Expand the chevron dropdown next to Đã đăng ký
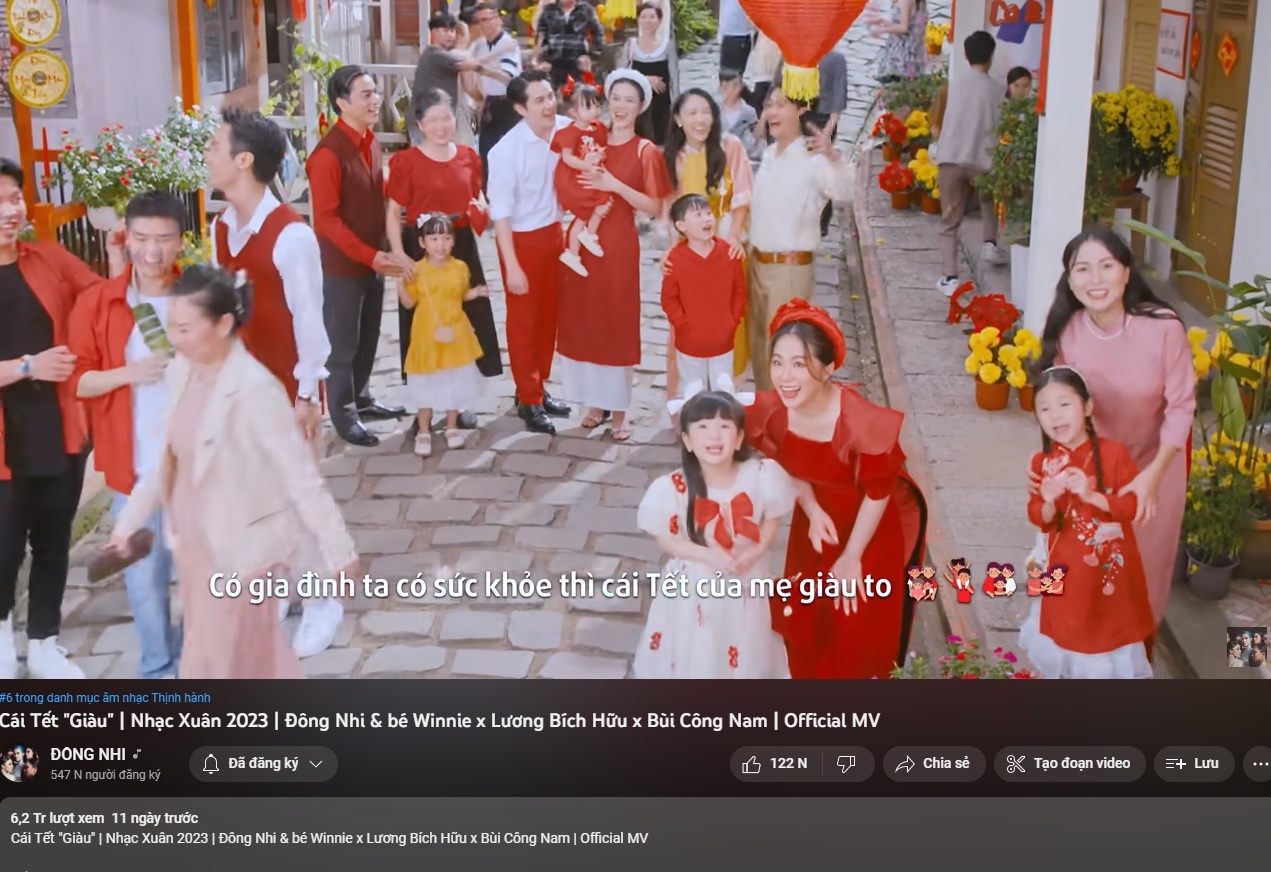1271x872 pixels. point(314,763)
